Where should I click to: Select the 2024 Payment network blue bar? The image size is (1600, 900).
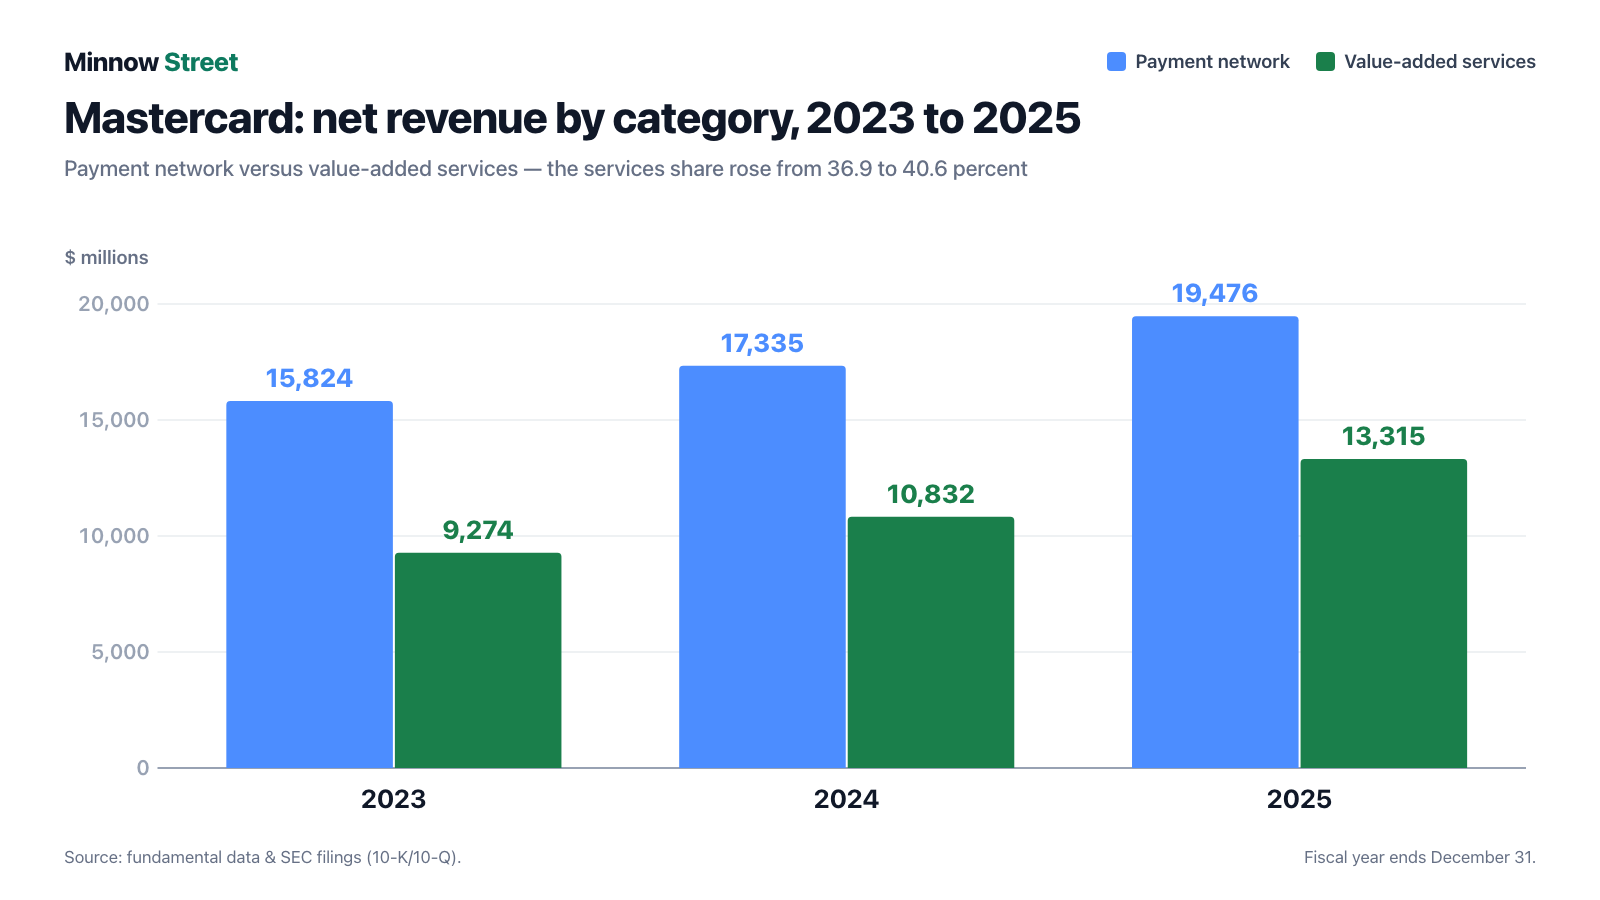(x=762, y=567)
